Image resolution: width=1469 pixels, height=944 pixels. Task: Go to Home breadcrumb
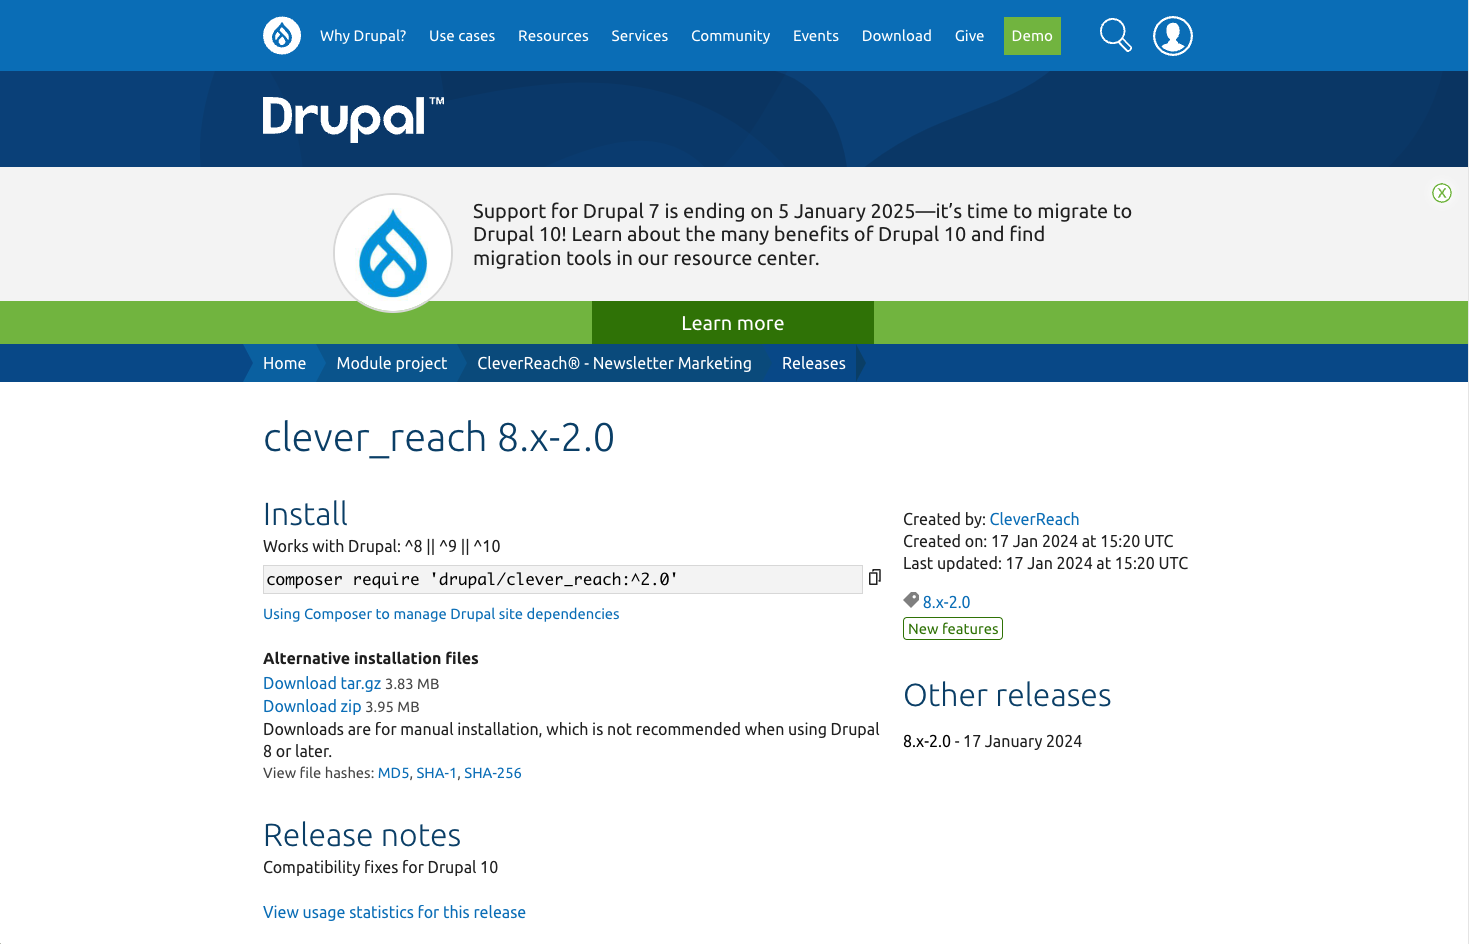[284, 363]
